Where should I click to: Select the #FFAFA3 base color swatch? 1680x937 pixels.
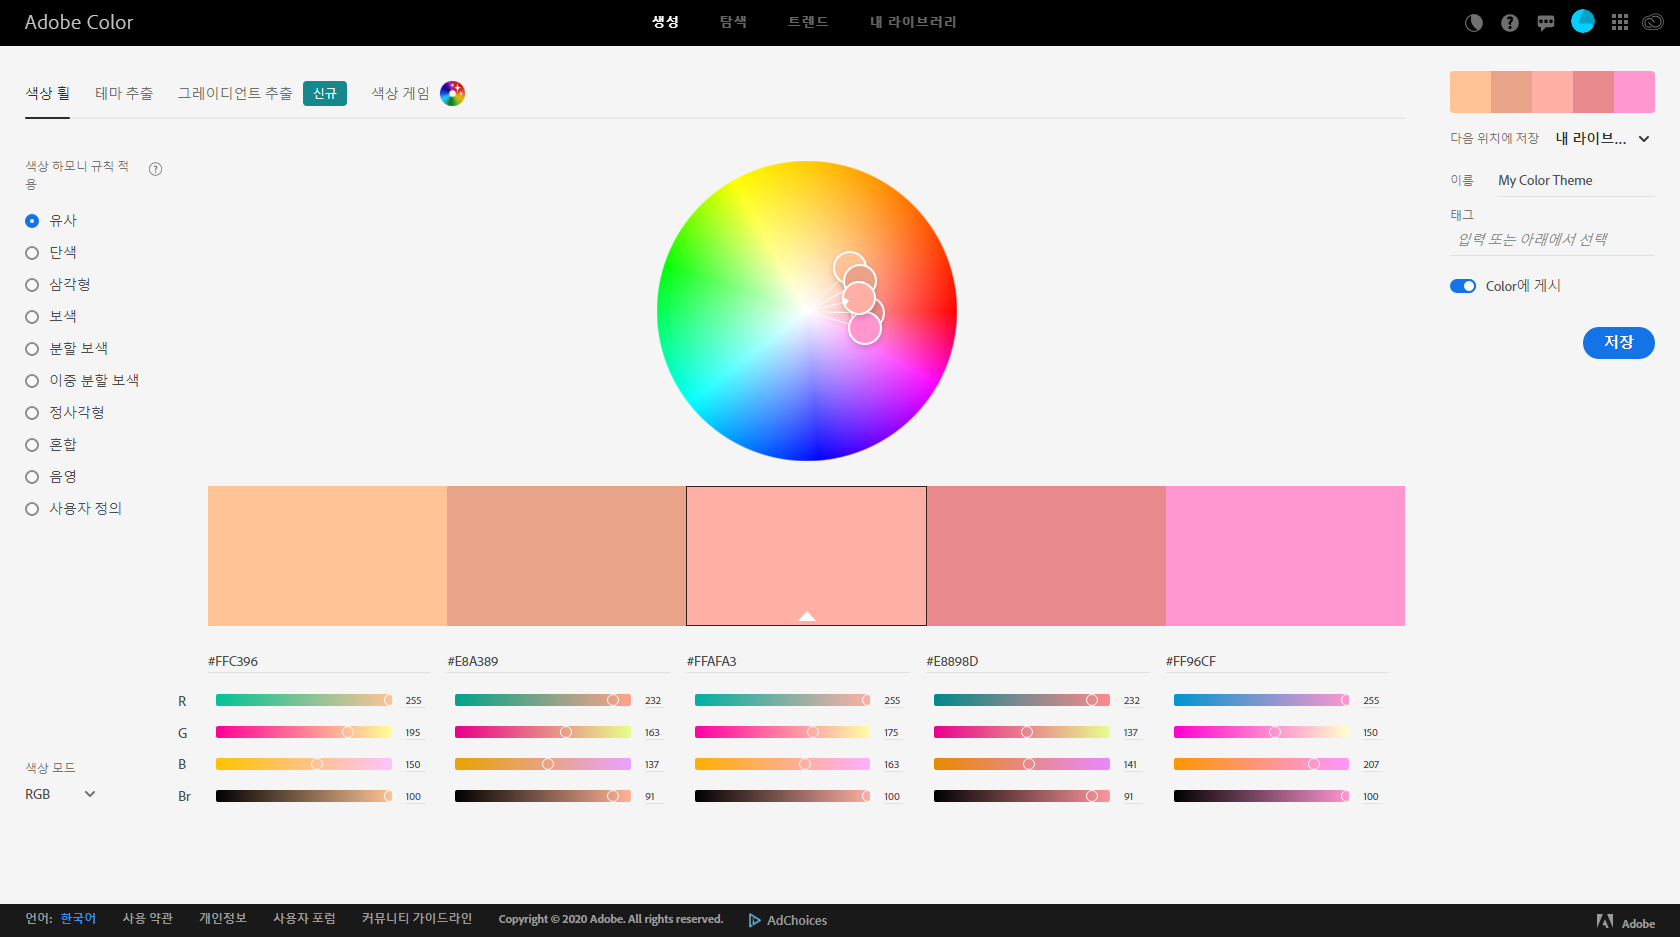pyautogui.click(x=806, y=556)
